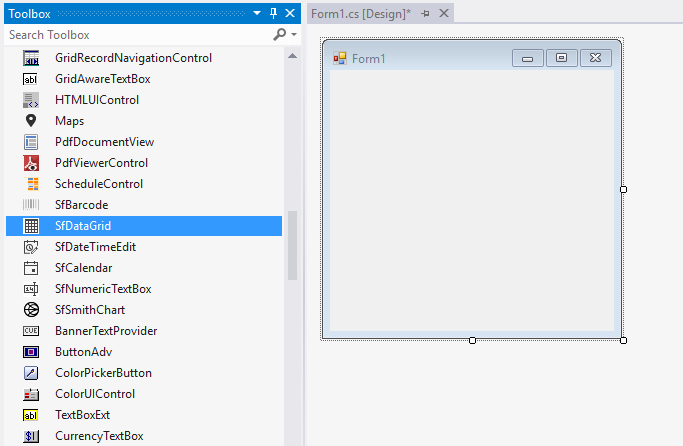Click the right-edge resize handle of Form1

coord(623,189)
